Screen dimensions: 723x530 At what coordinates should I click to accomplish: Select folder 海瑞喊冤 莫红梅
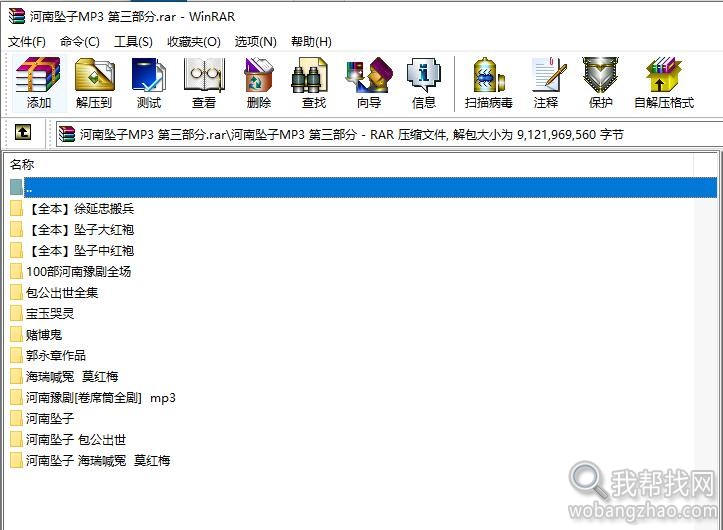coord(64,376)
